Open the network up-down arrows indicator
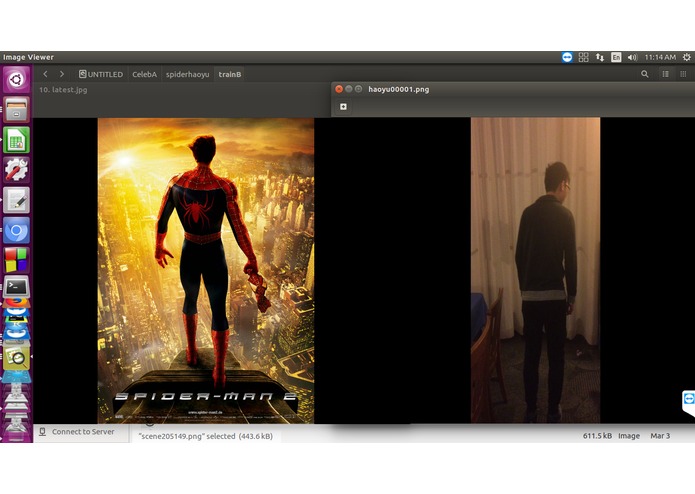695x494 pixels. tap(600, 57)
